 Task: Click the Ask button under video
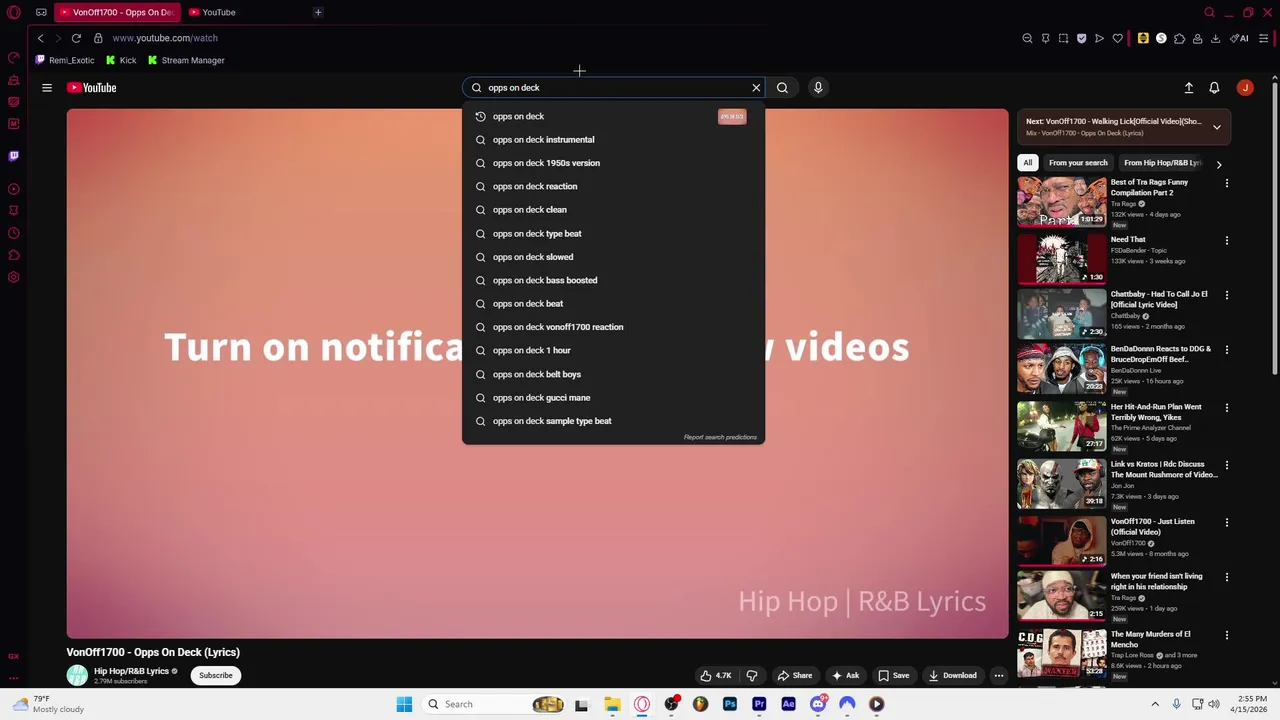(846, 675)
